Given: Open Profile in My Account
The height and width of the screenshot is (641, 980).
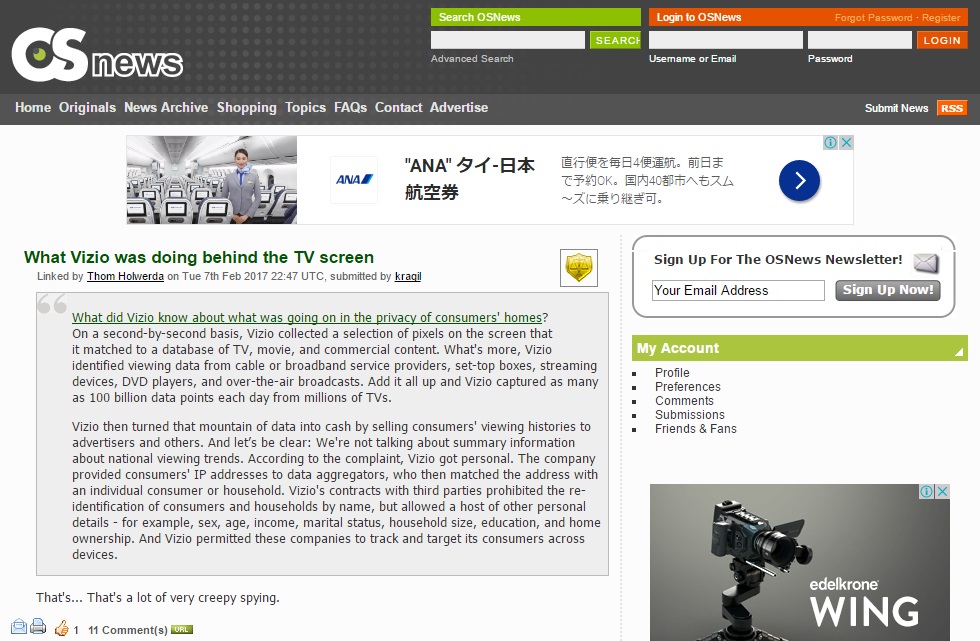Looking at the screenshot, I should (672, 372).
